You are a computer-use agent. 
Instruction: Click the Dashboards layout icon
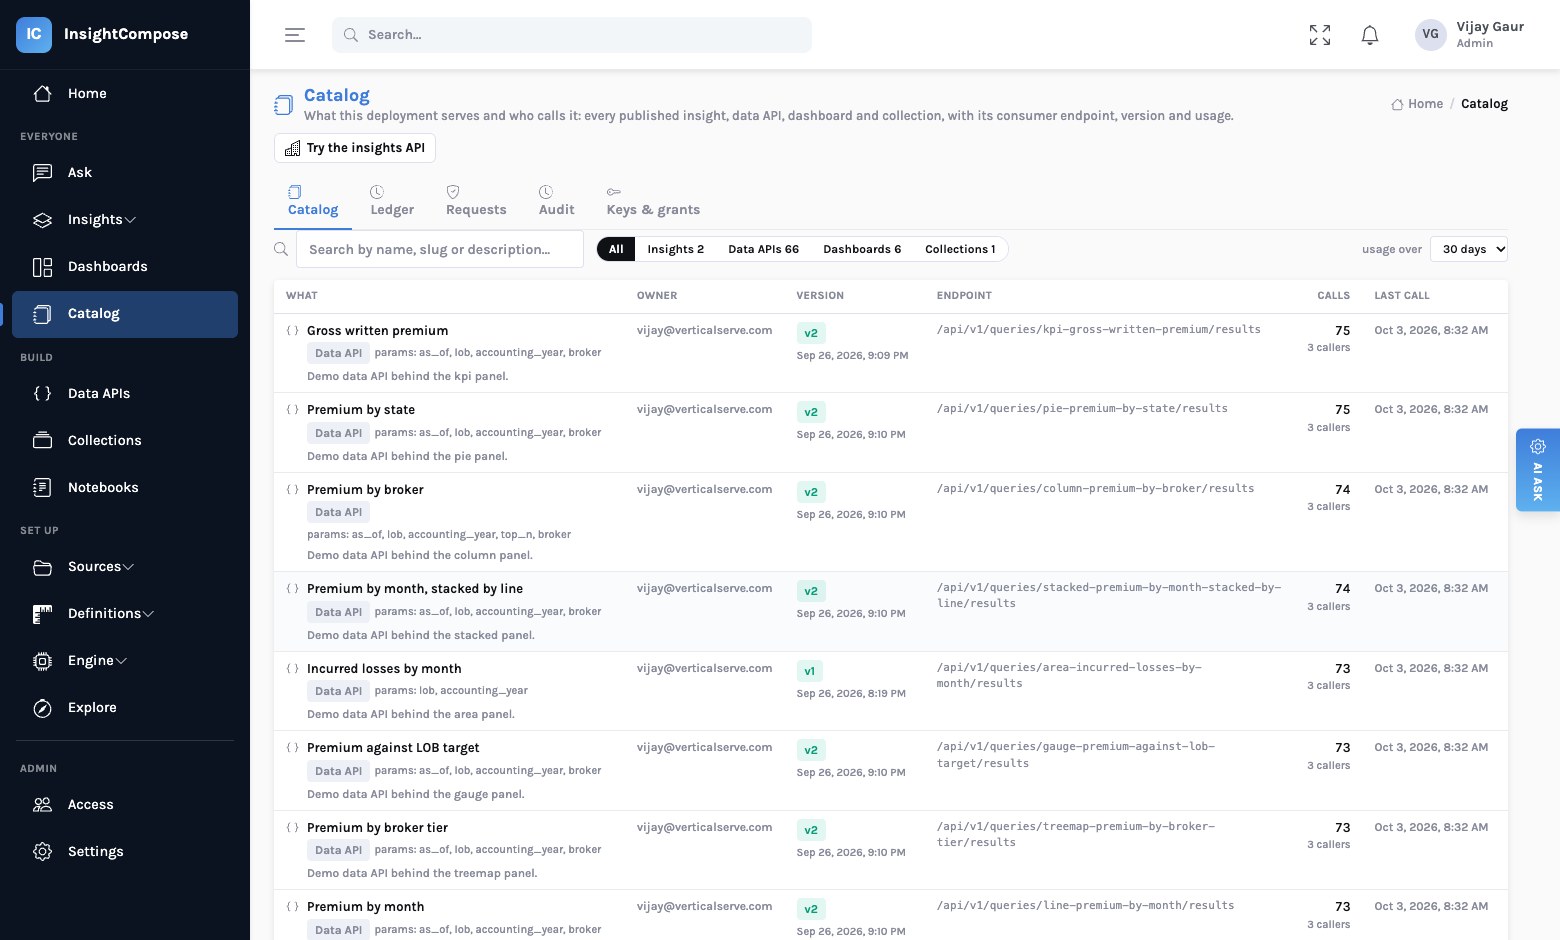coord(42,266)
